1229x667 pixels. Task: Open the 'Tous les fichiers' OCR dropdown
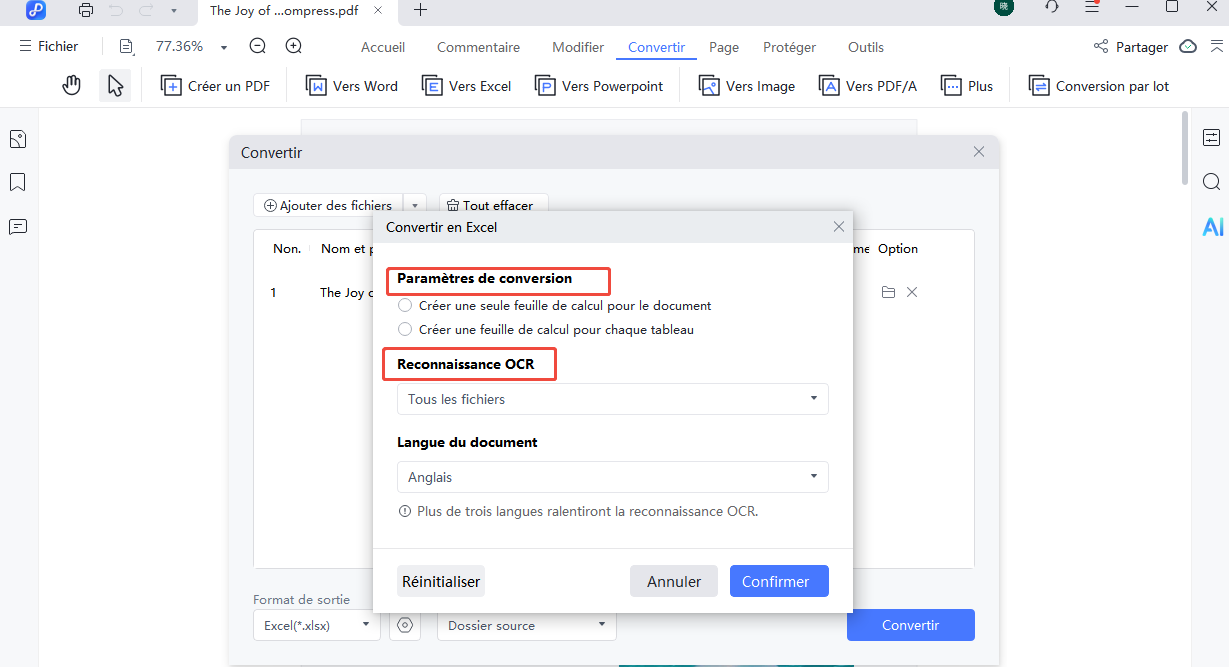612,398
